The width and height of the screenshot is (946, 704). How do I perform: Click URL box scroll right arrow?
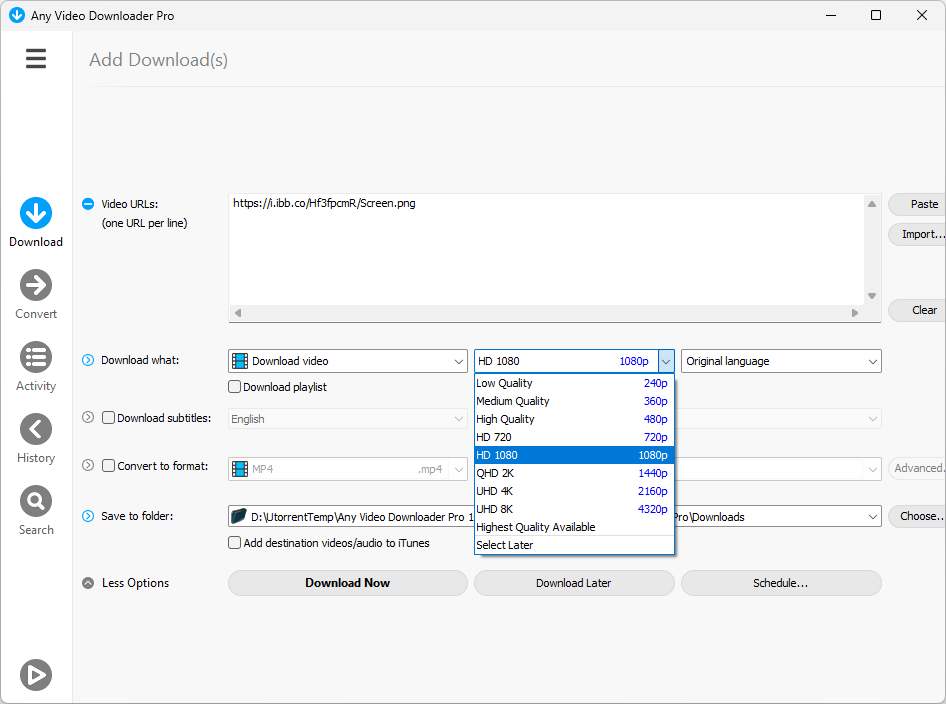(x=855, y=312)
